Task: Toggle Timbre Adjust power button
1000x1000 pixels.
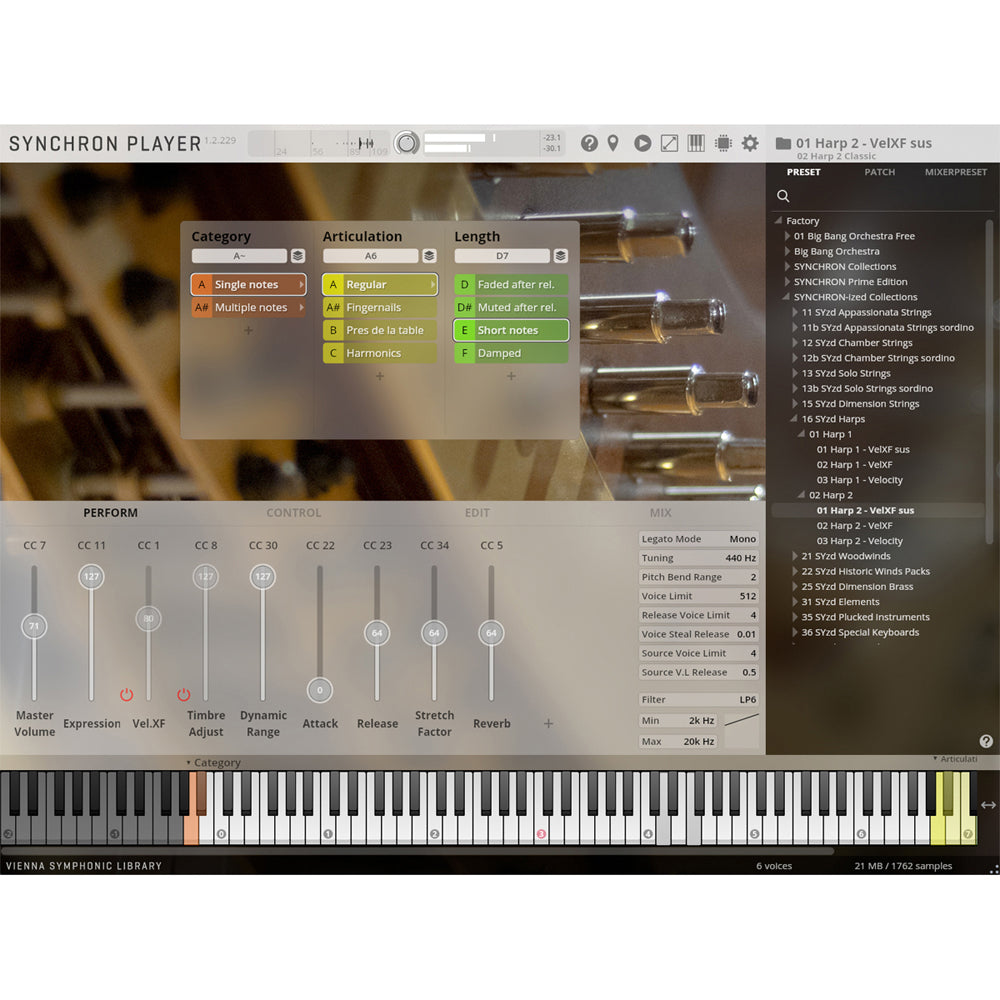Action: [183, 694]
